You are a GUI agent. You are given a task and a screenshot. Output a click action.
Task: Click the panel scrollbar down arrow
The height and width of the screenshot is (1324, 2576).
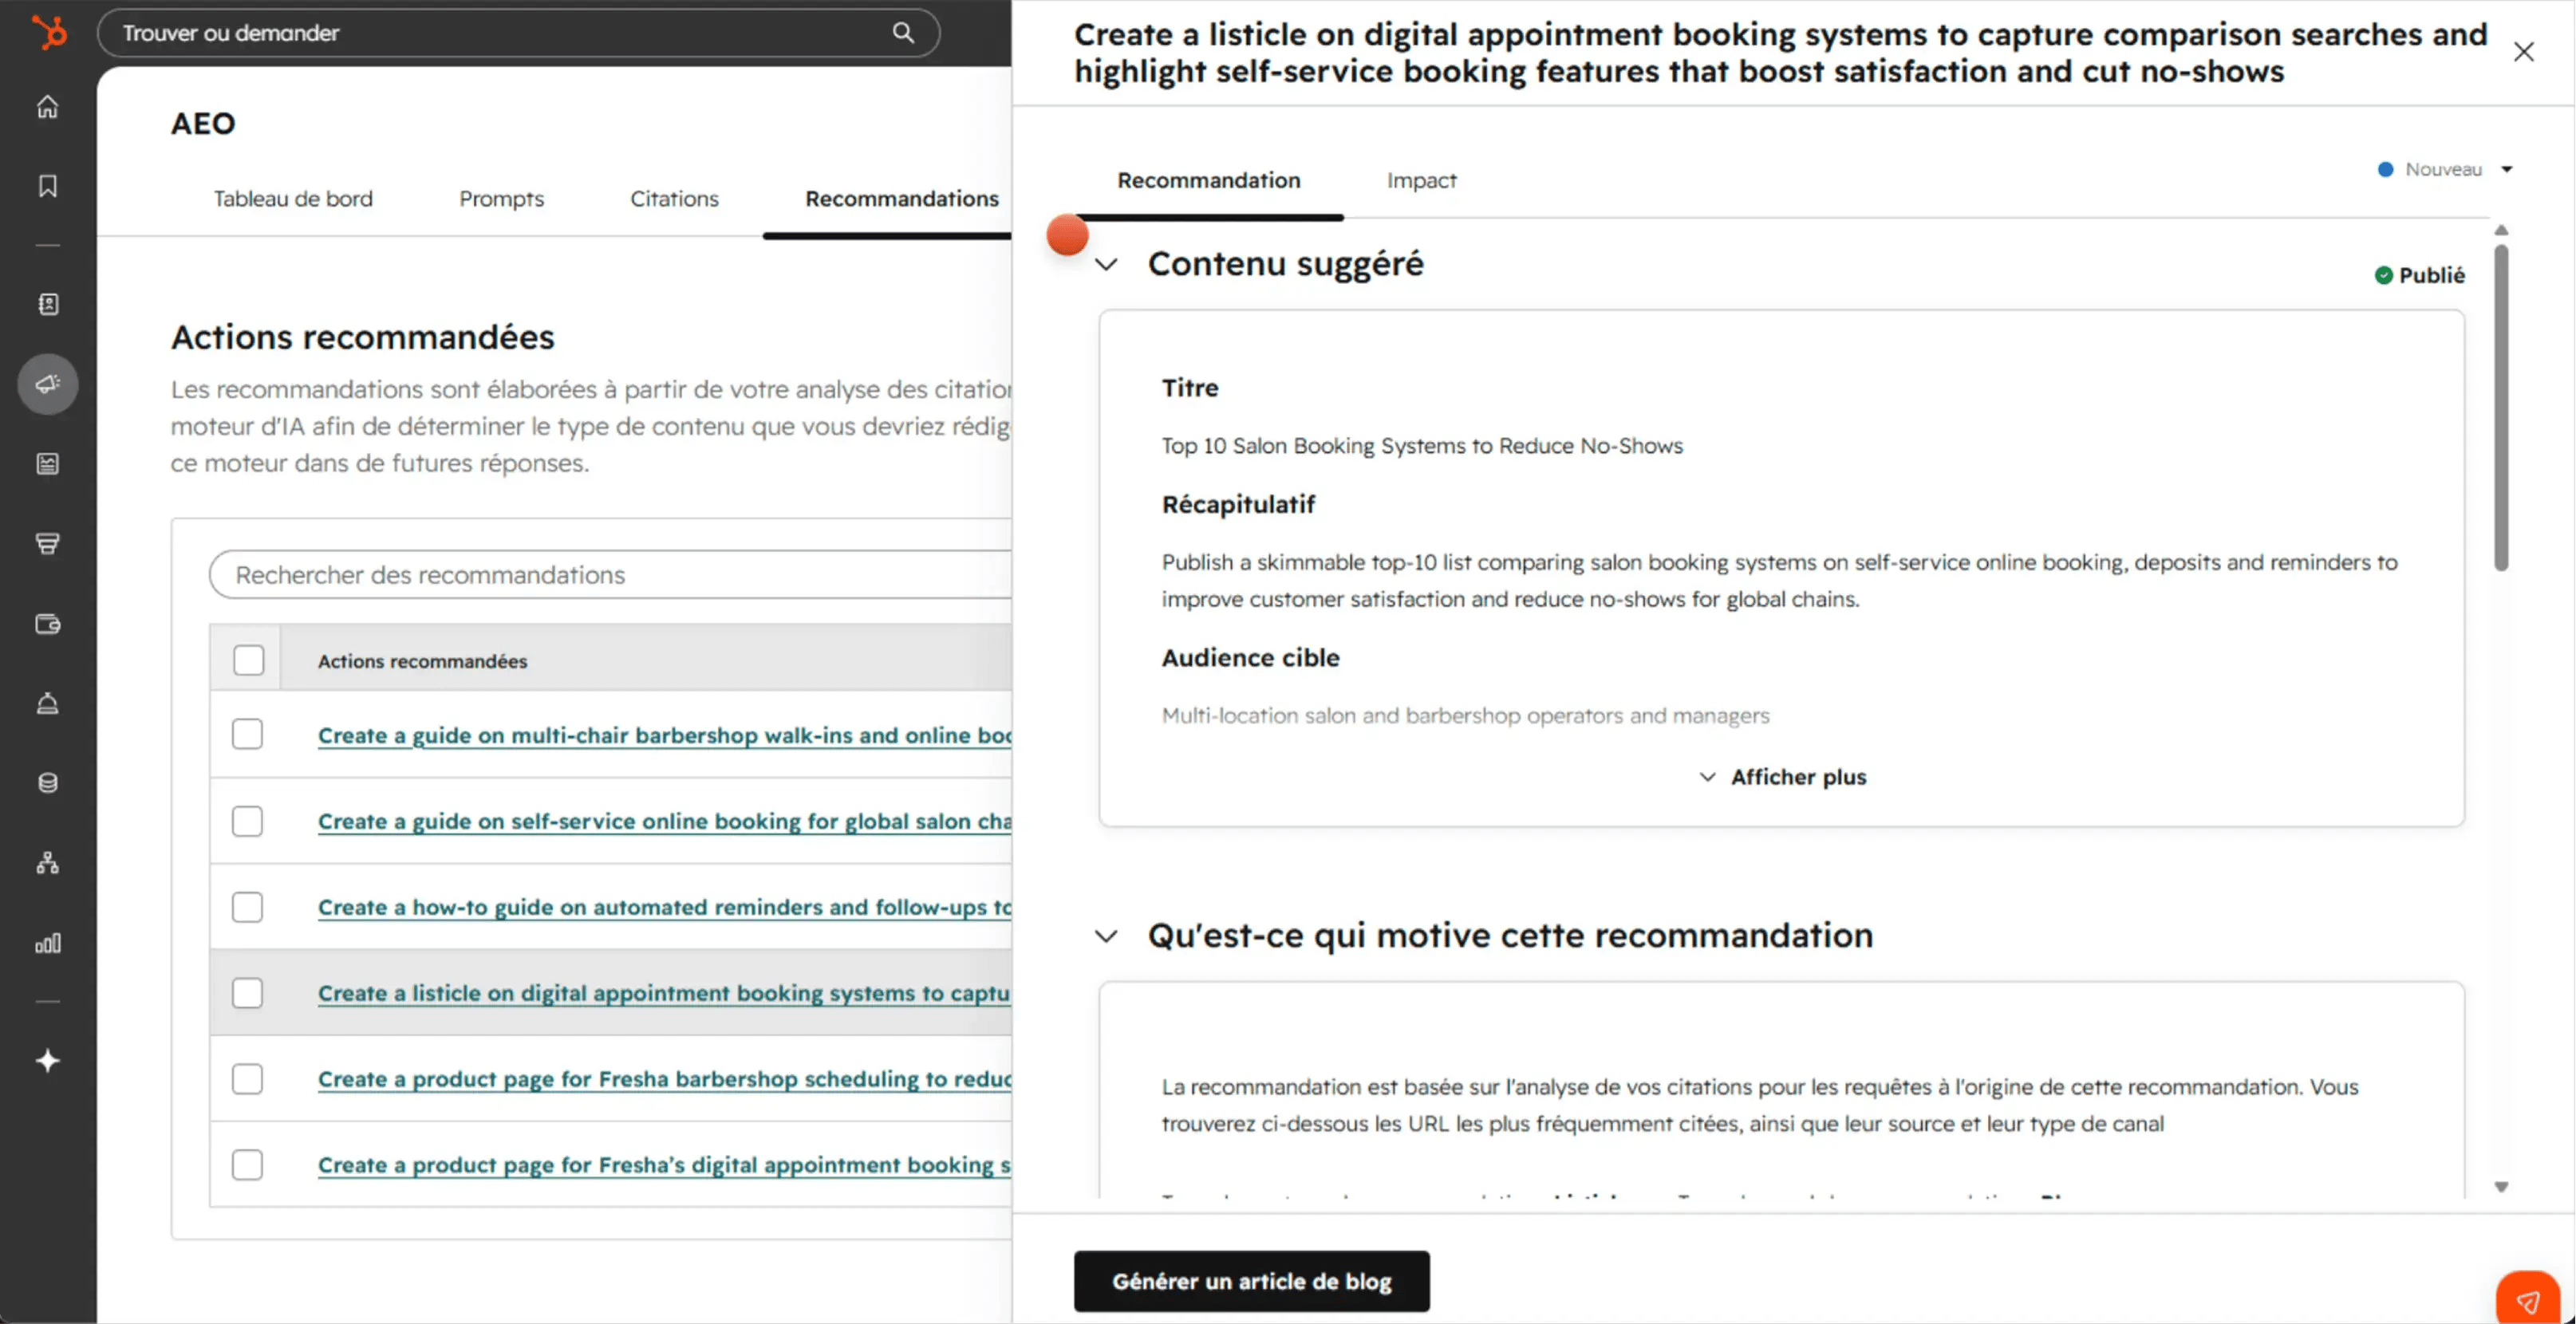(2501, 1187)
